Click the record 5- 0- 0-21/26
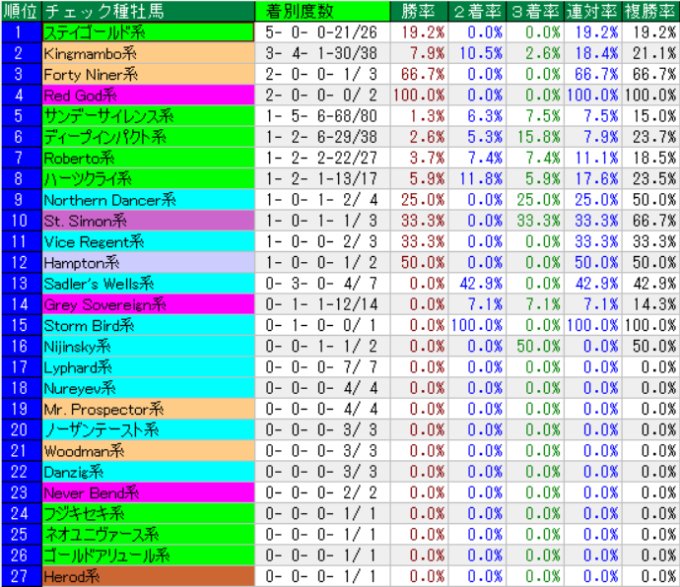Image resolution: width=680 pixels, height=587 pixels. [x=321, y=32]
